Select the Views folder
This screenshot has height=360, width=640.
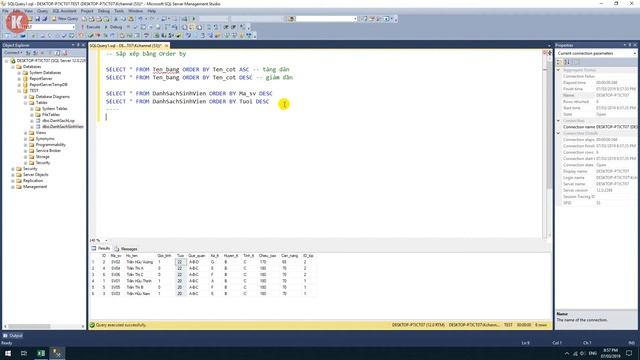pos(41,133)
